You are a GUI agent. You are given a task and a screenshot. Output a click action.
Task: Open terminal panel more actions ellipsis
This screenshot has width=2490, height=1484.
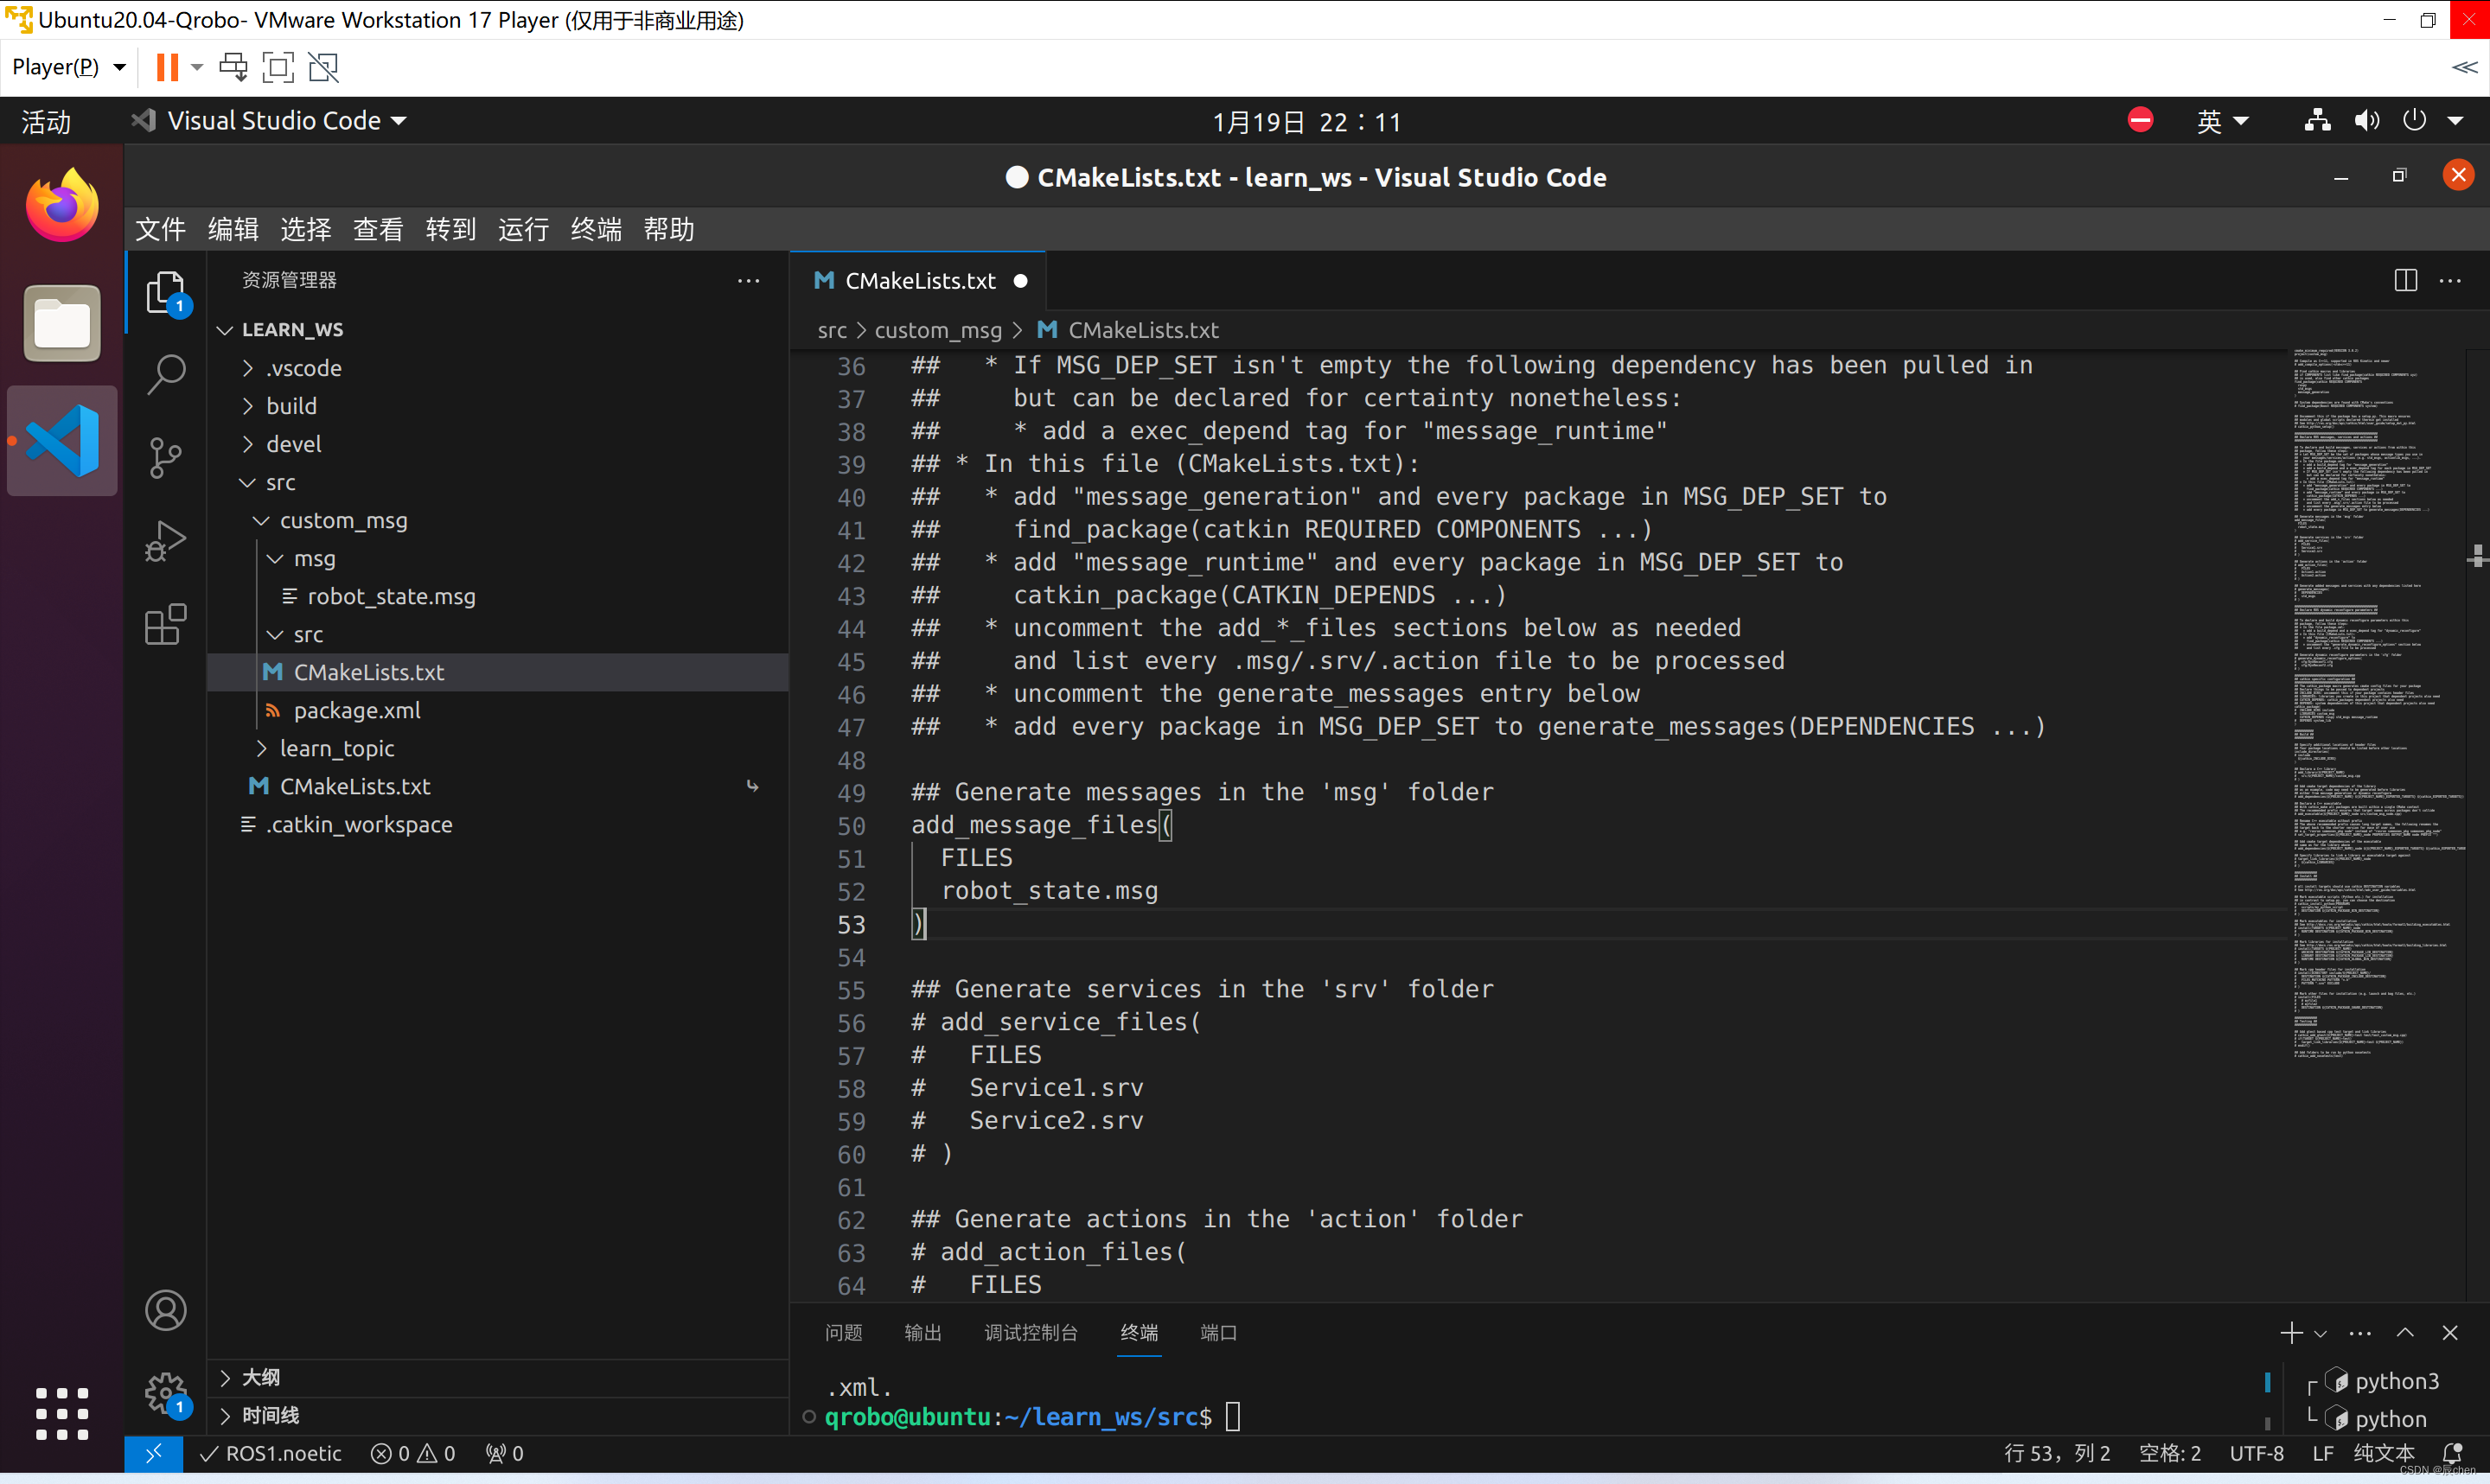tap(2360, 1333)
